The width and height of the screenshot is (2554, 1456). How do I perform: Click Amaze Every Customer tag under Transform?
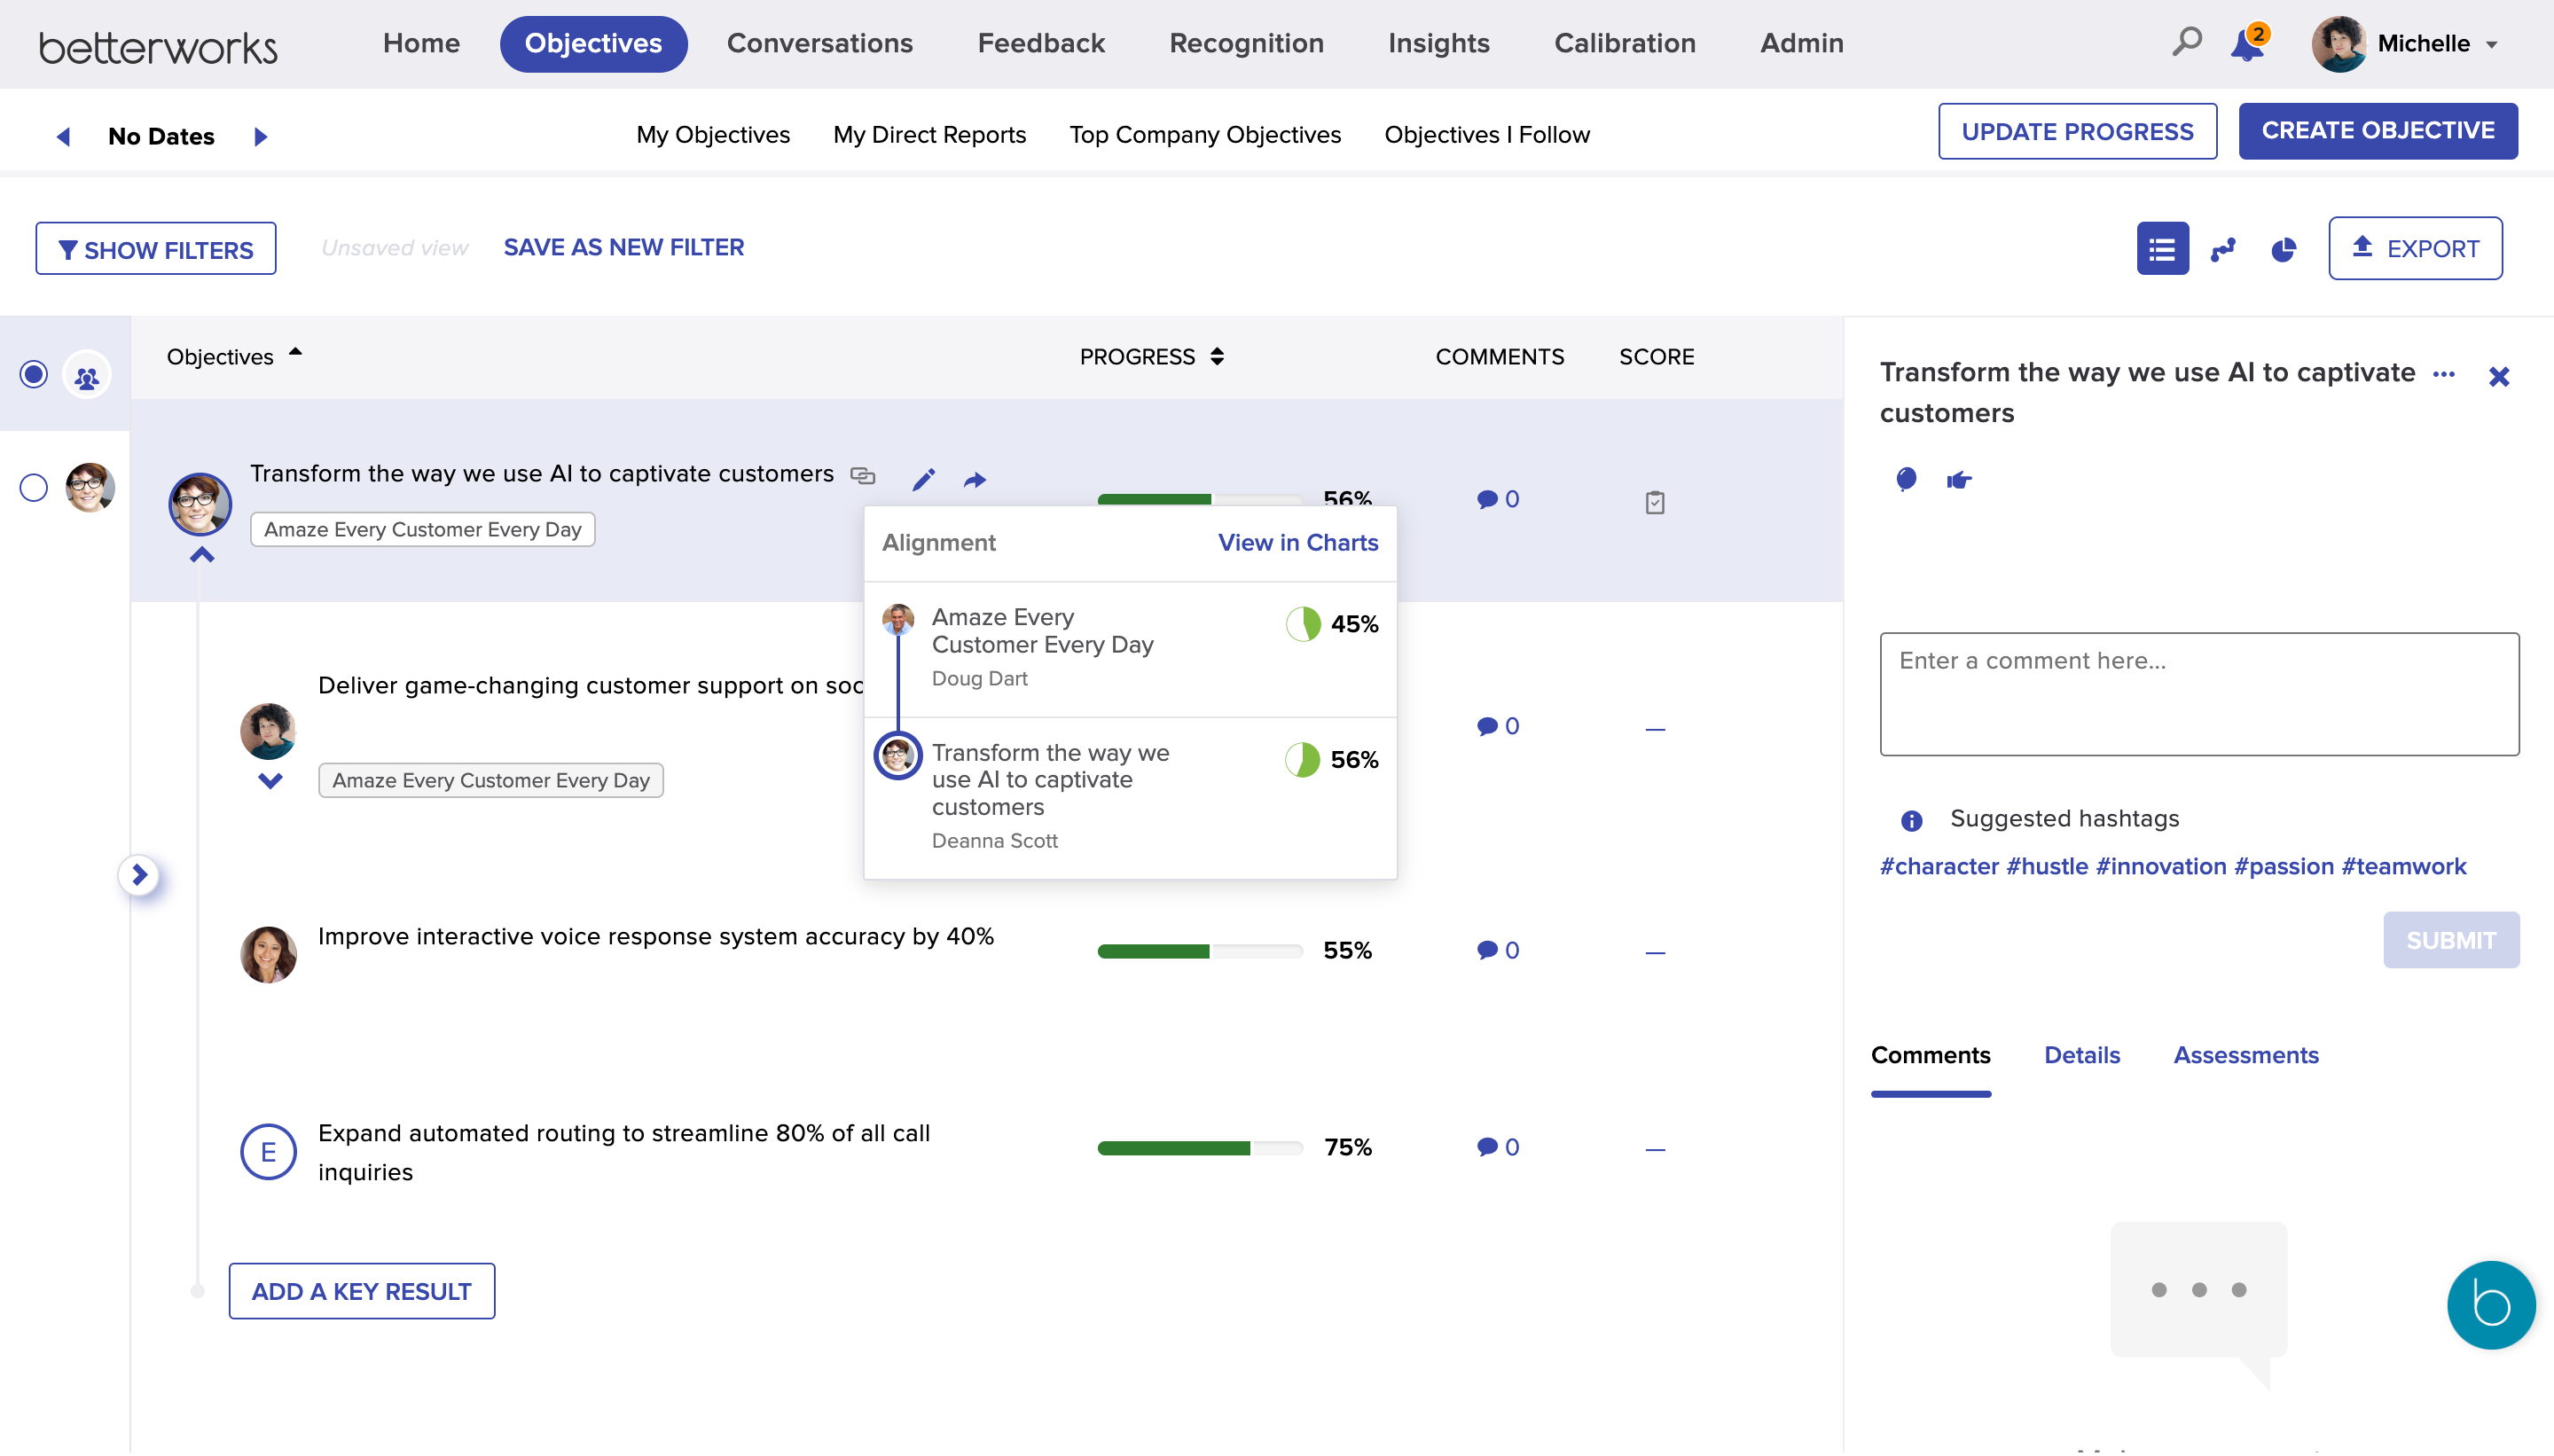coord(423,530)
